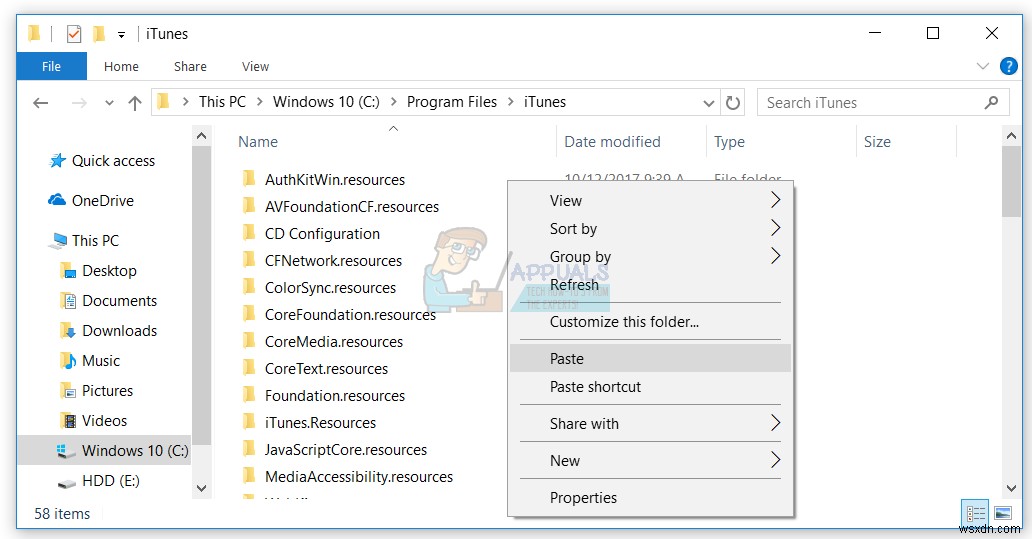Select the MediaAccessibility.resources folder

(x=347, y=476)
